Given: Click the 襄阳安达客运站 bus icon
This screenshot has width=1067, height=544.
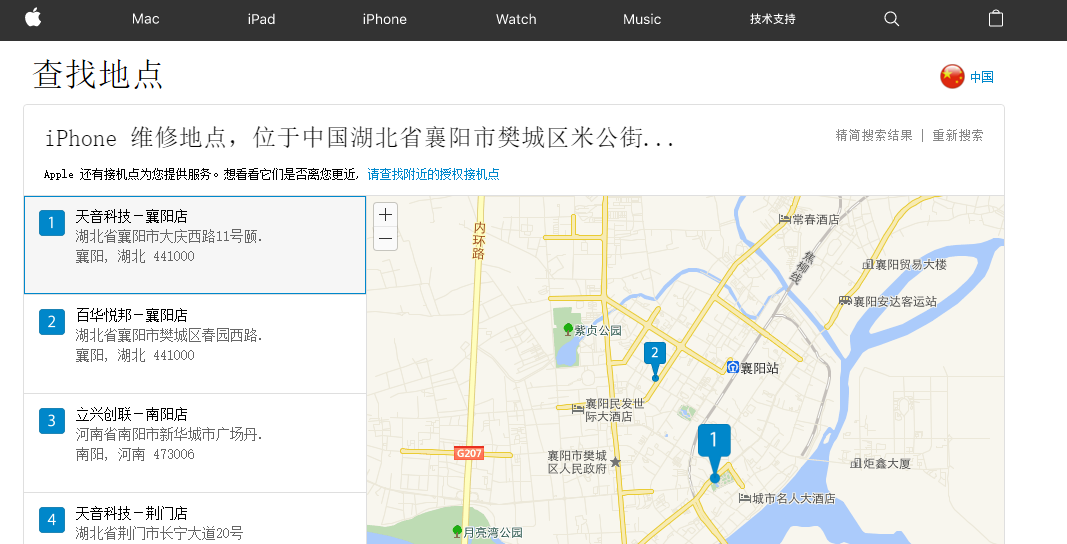Looking at the screenshot, I should coord(845,301).
